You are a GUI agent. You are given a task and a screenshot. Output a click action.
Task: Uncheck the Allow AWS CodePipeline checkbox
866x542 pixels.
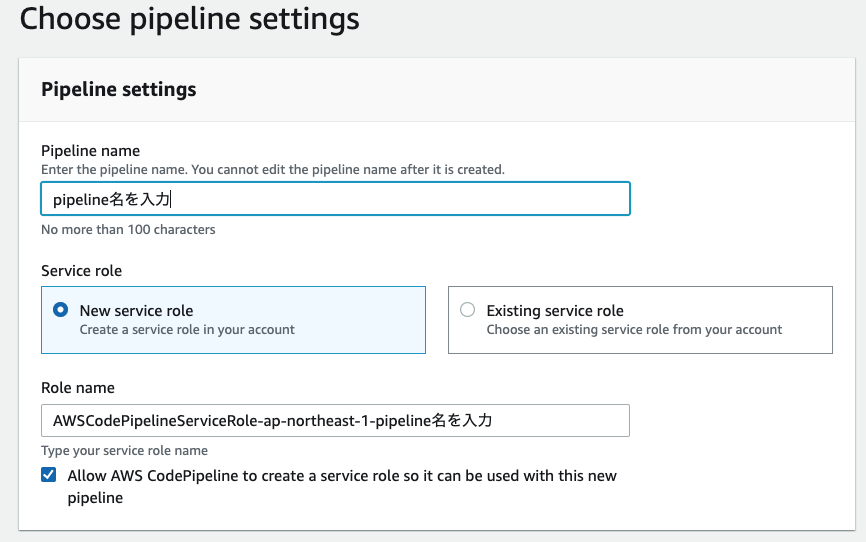(x=49, y=476)
